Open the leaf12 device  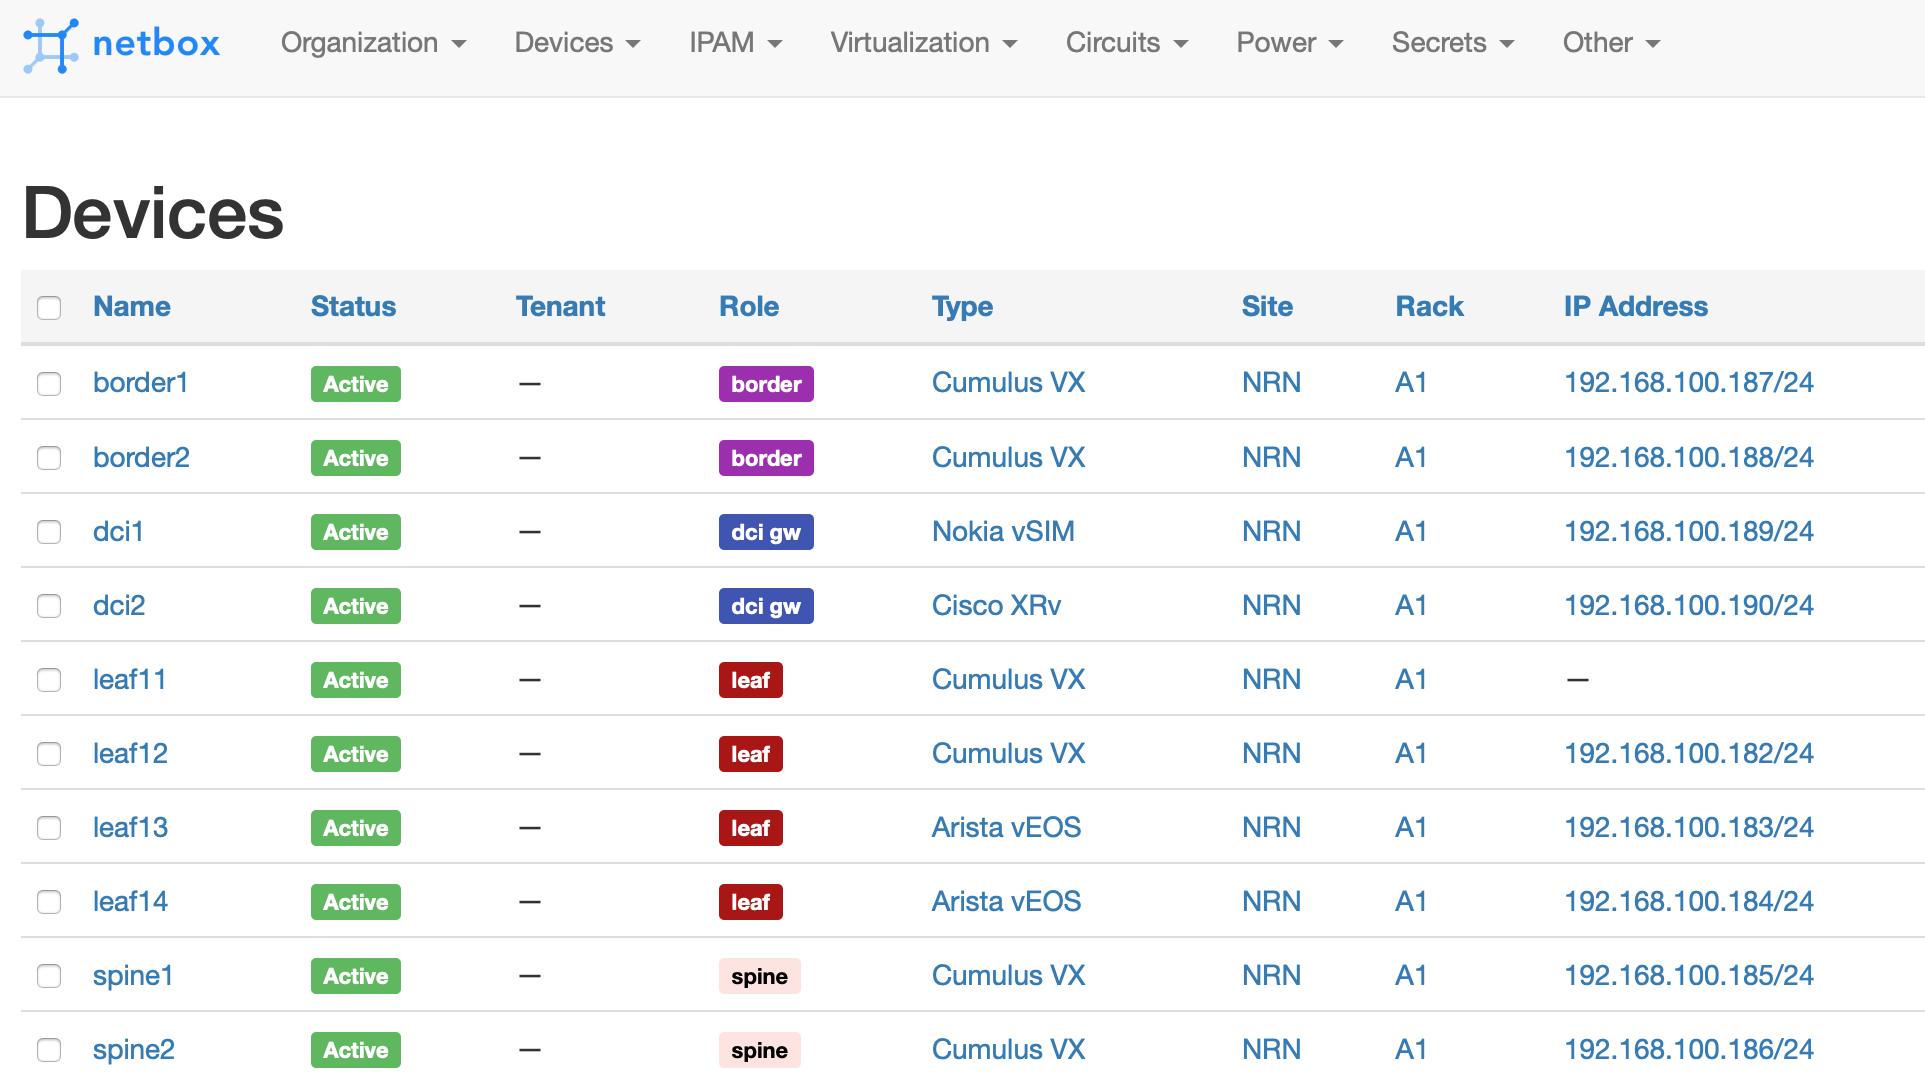pos(130,753)
